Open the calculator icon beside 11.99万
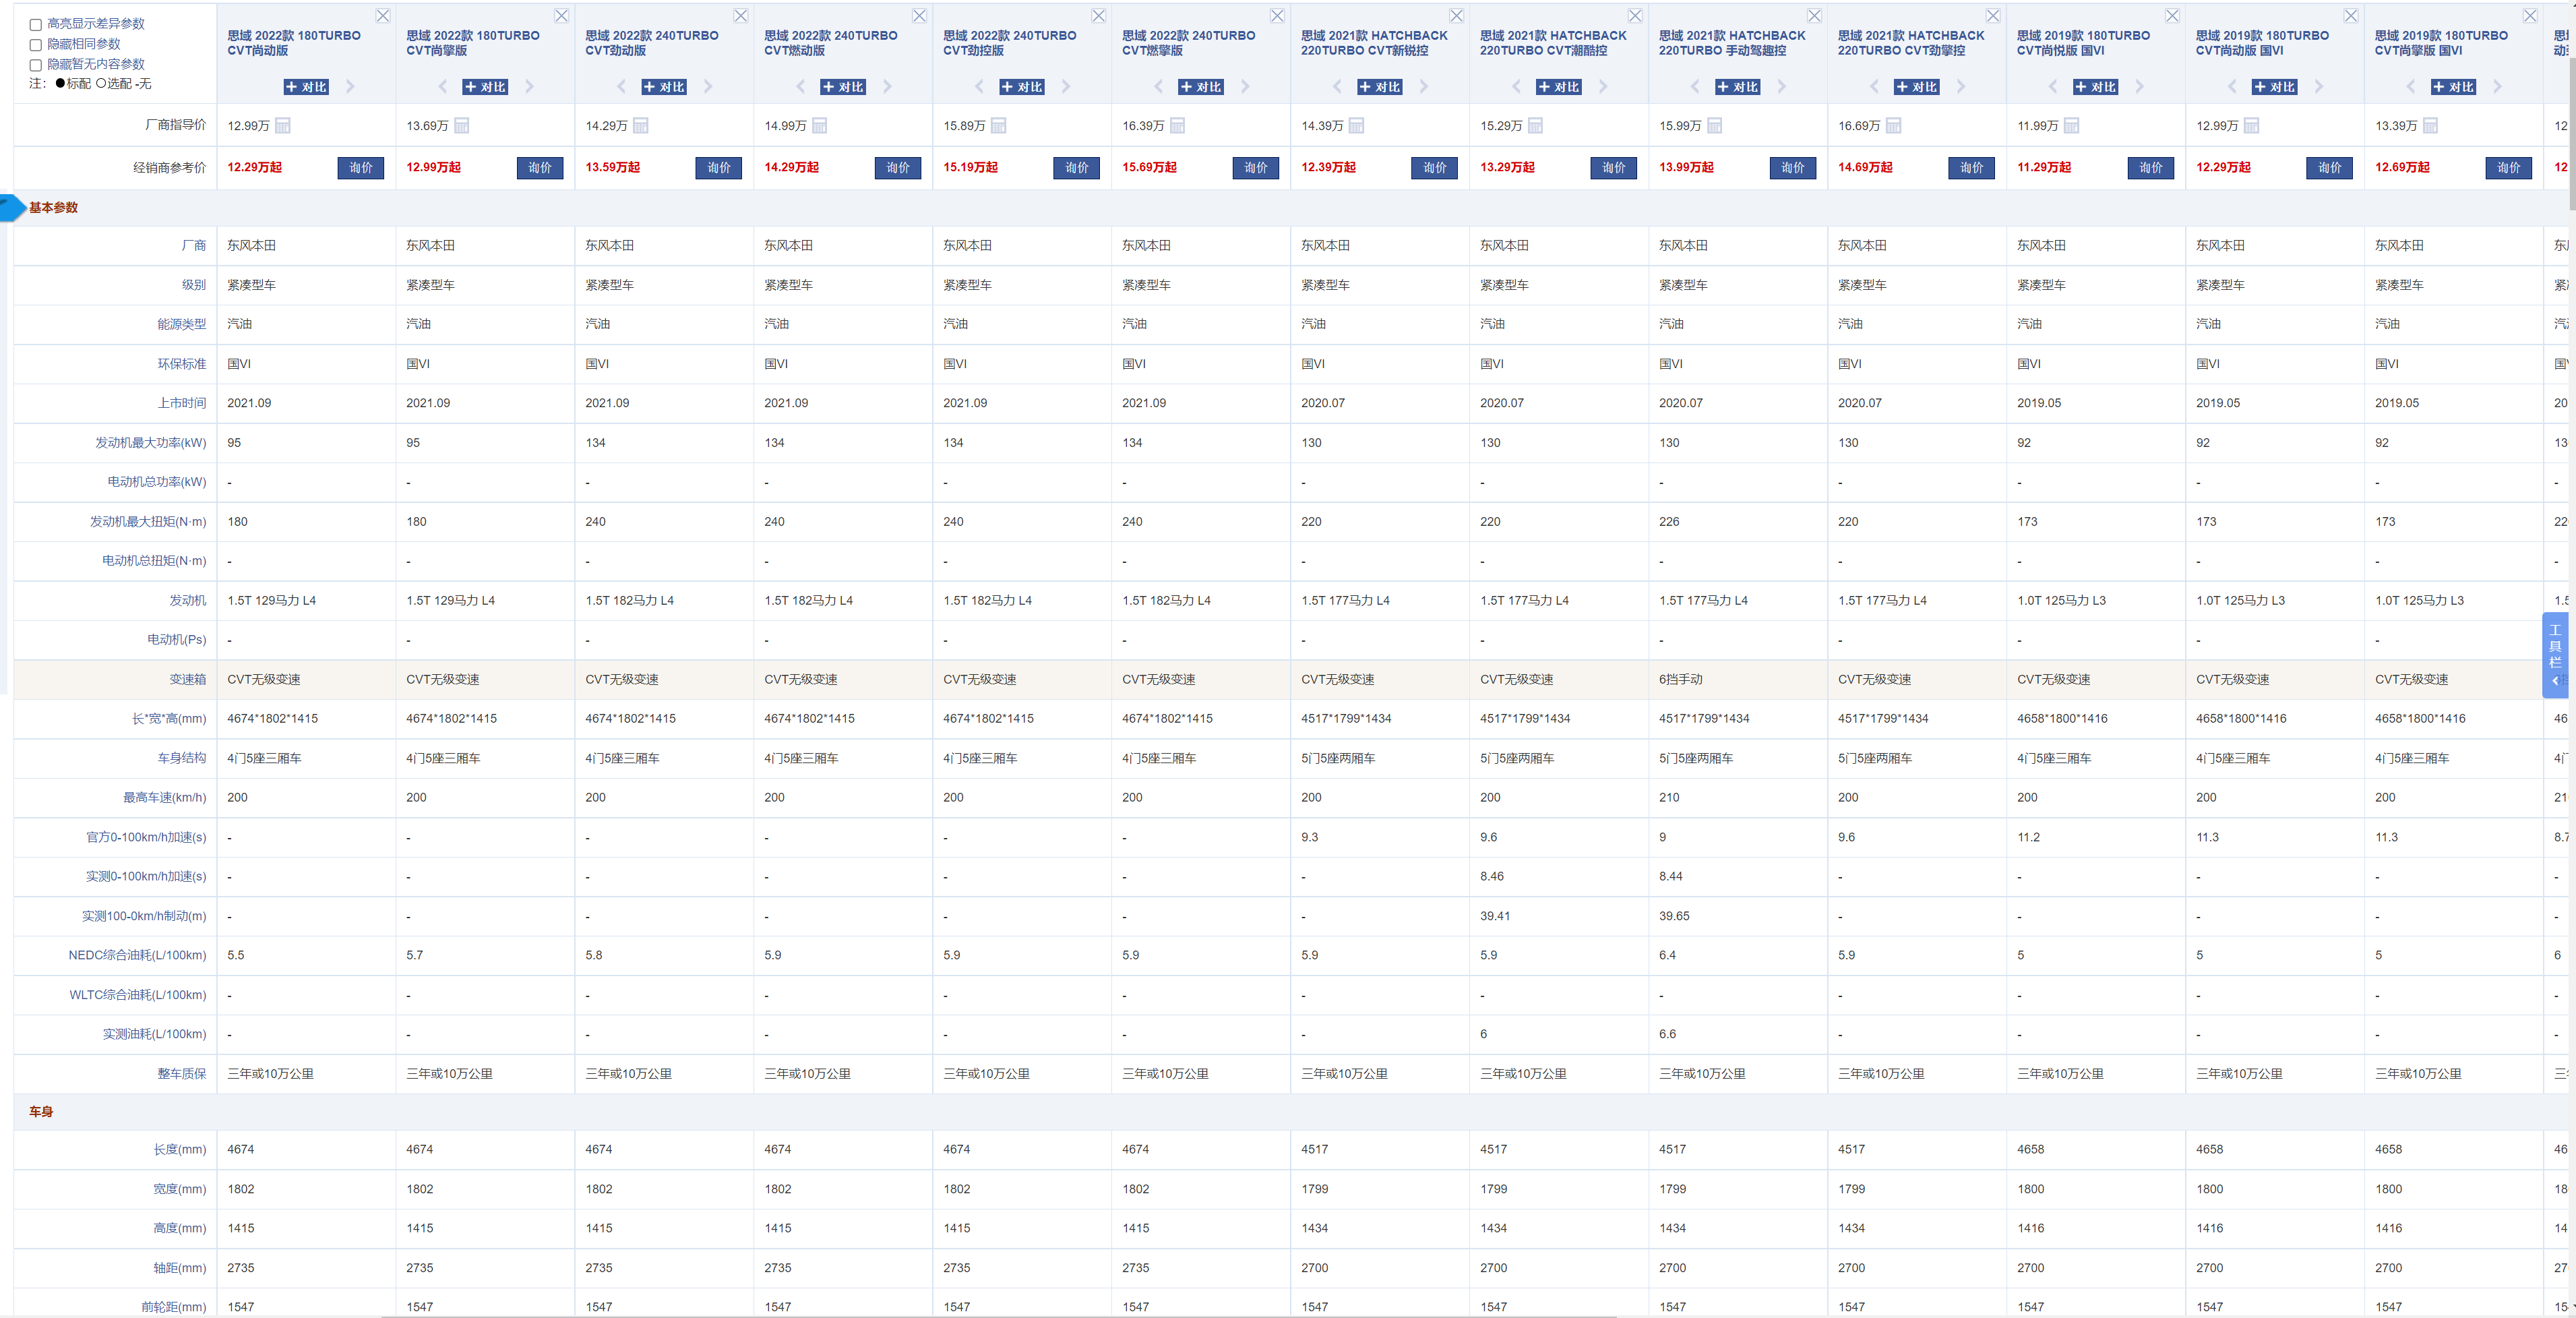This screenshot has width=2576, height=1318. (2072, 126)
